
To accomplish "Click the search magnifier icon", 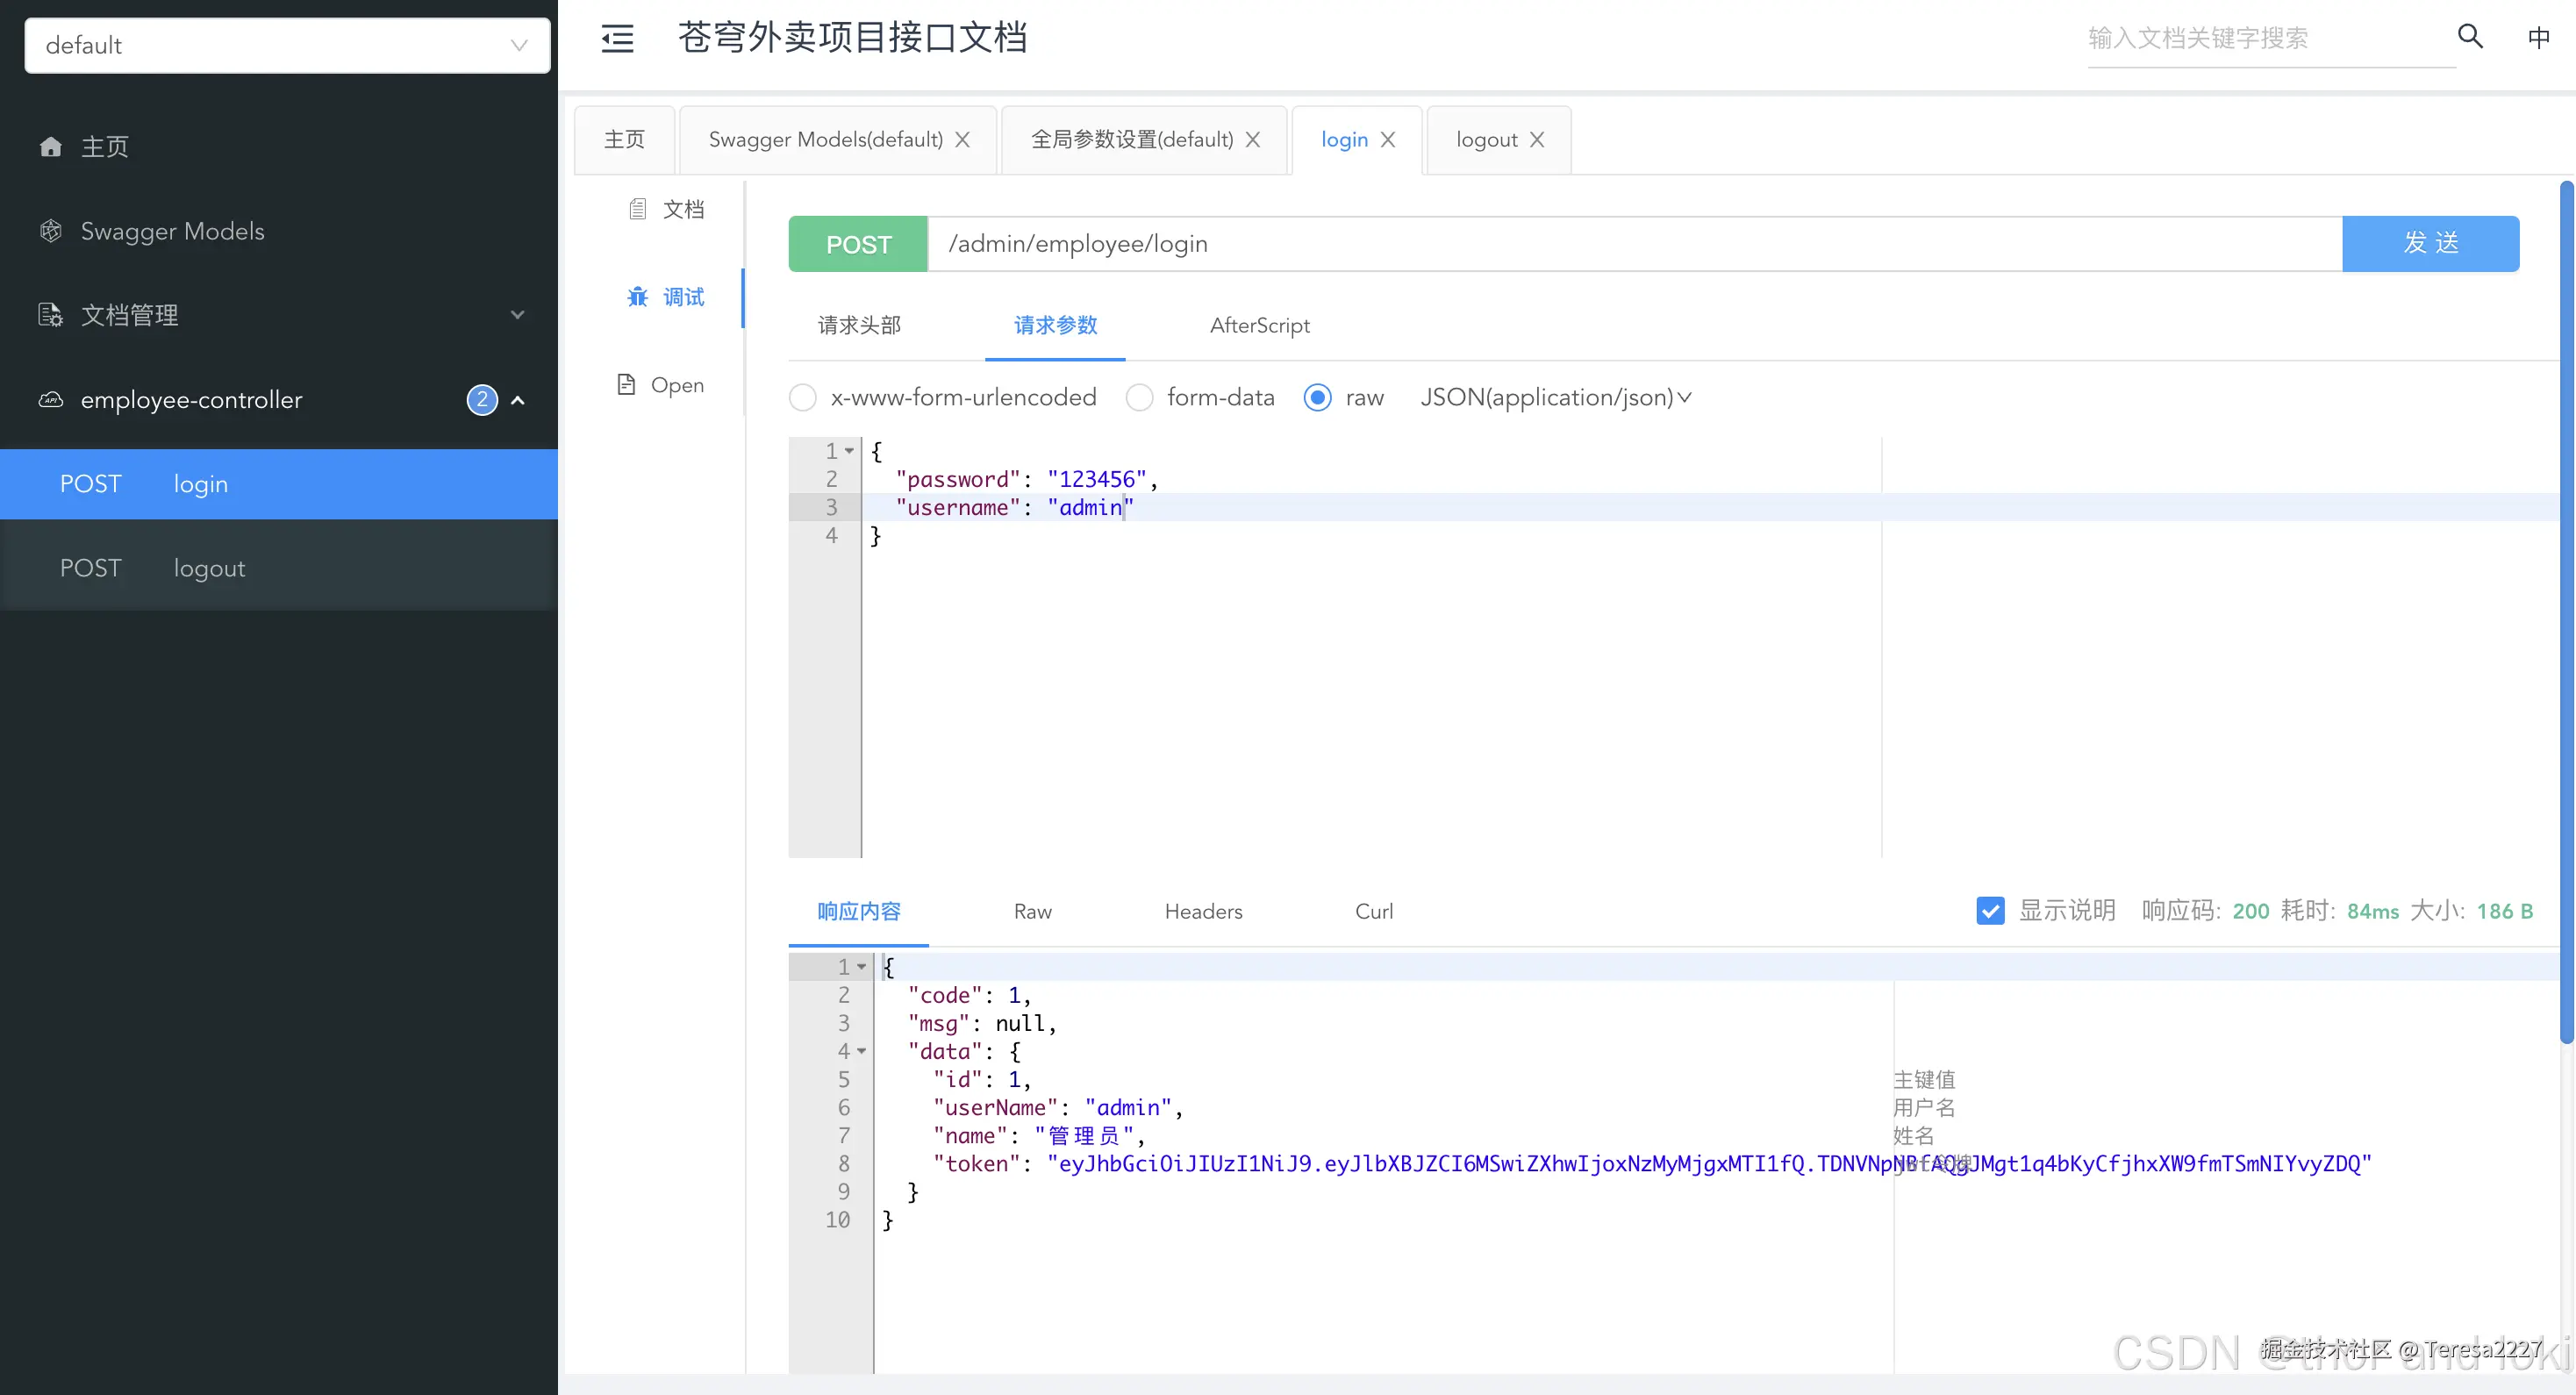I will 2470,37.
